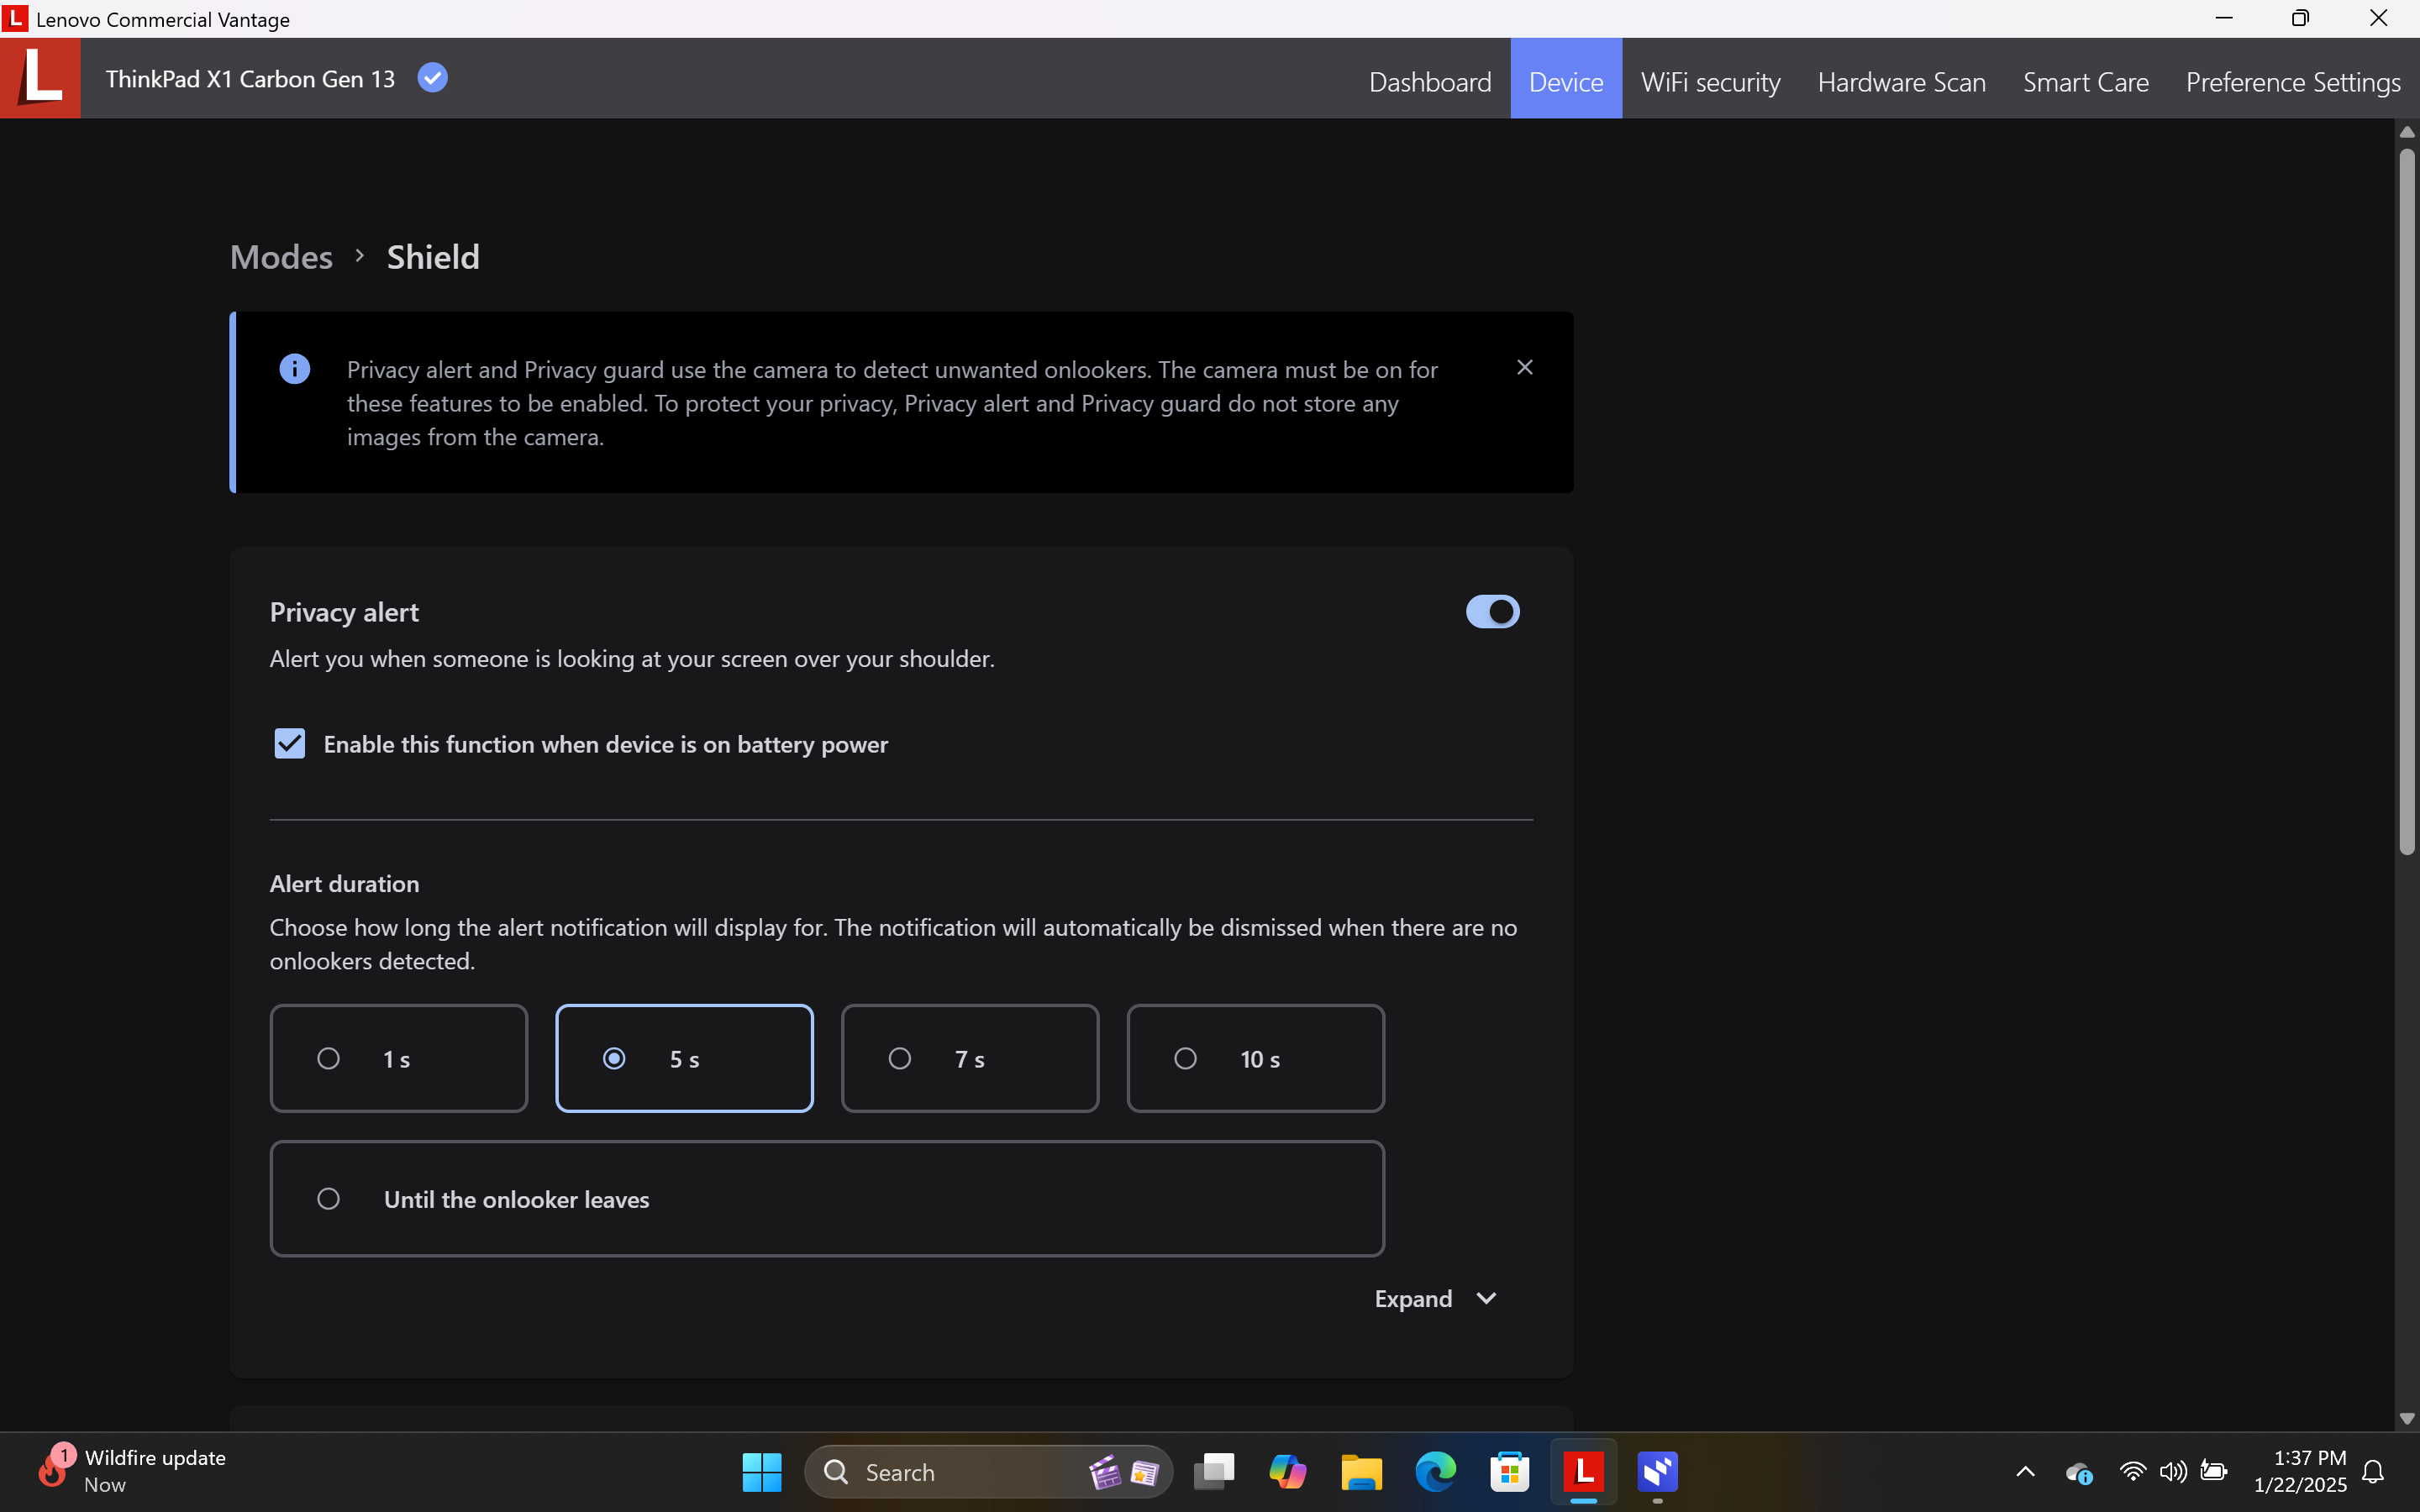Select the 1 s alert duration

coord(399,1058)
